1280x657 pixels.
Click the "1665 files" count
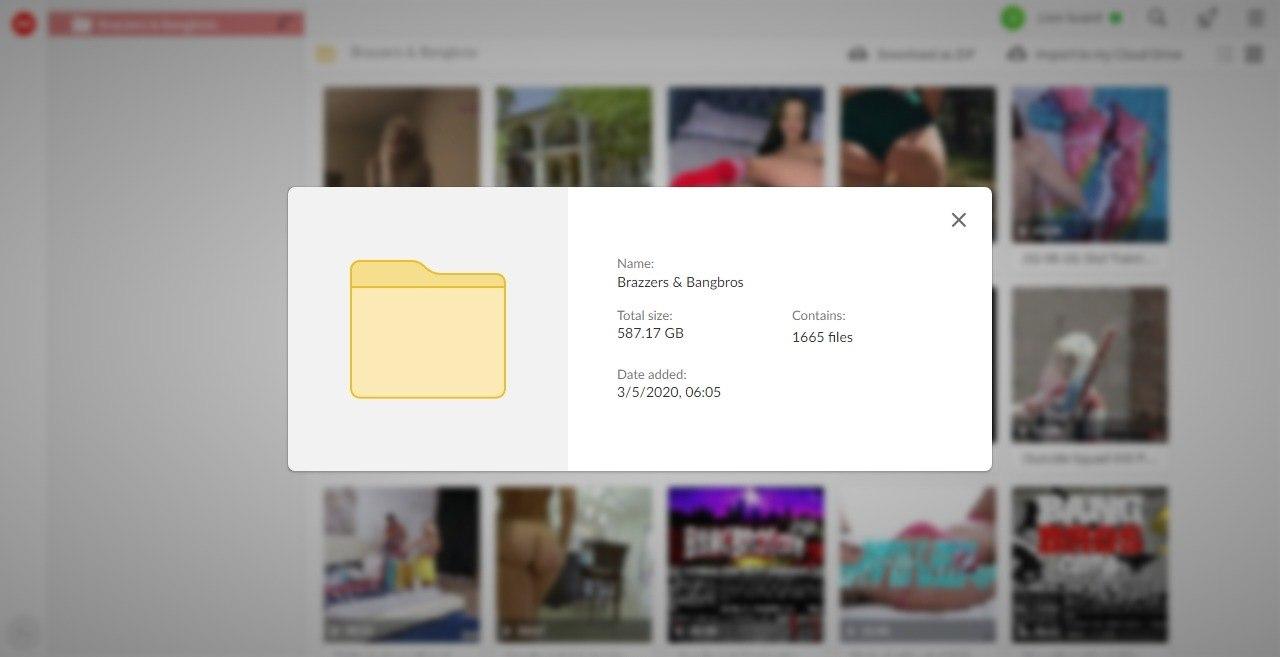822,337
